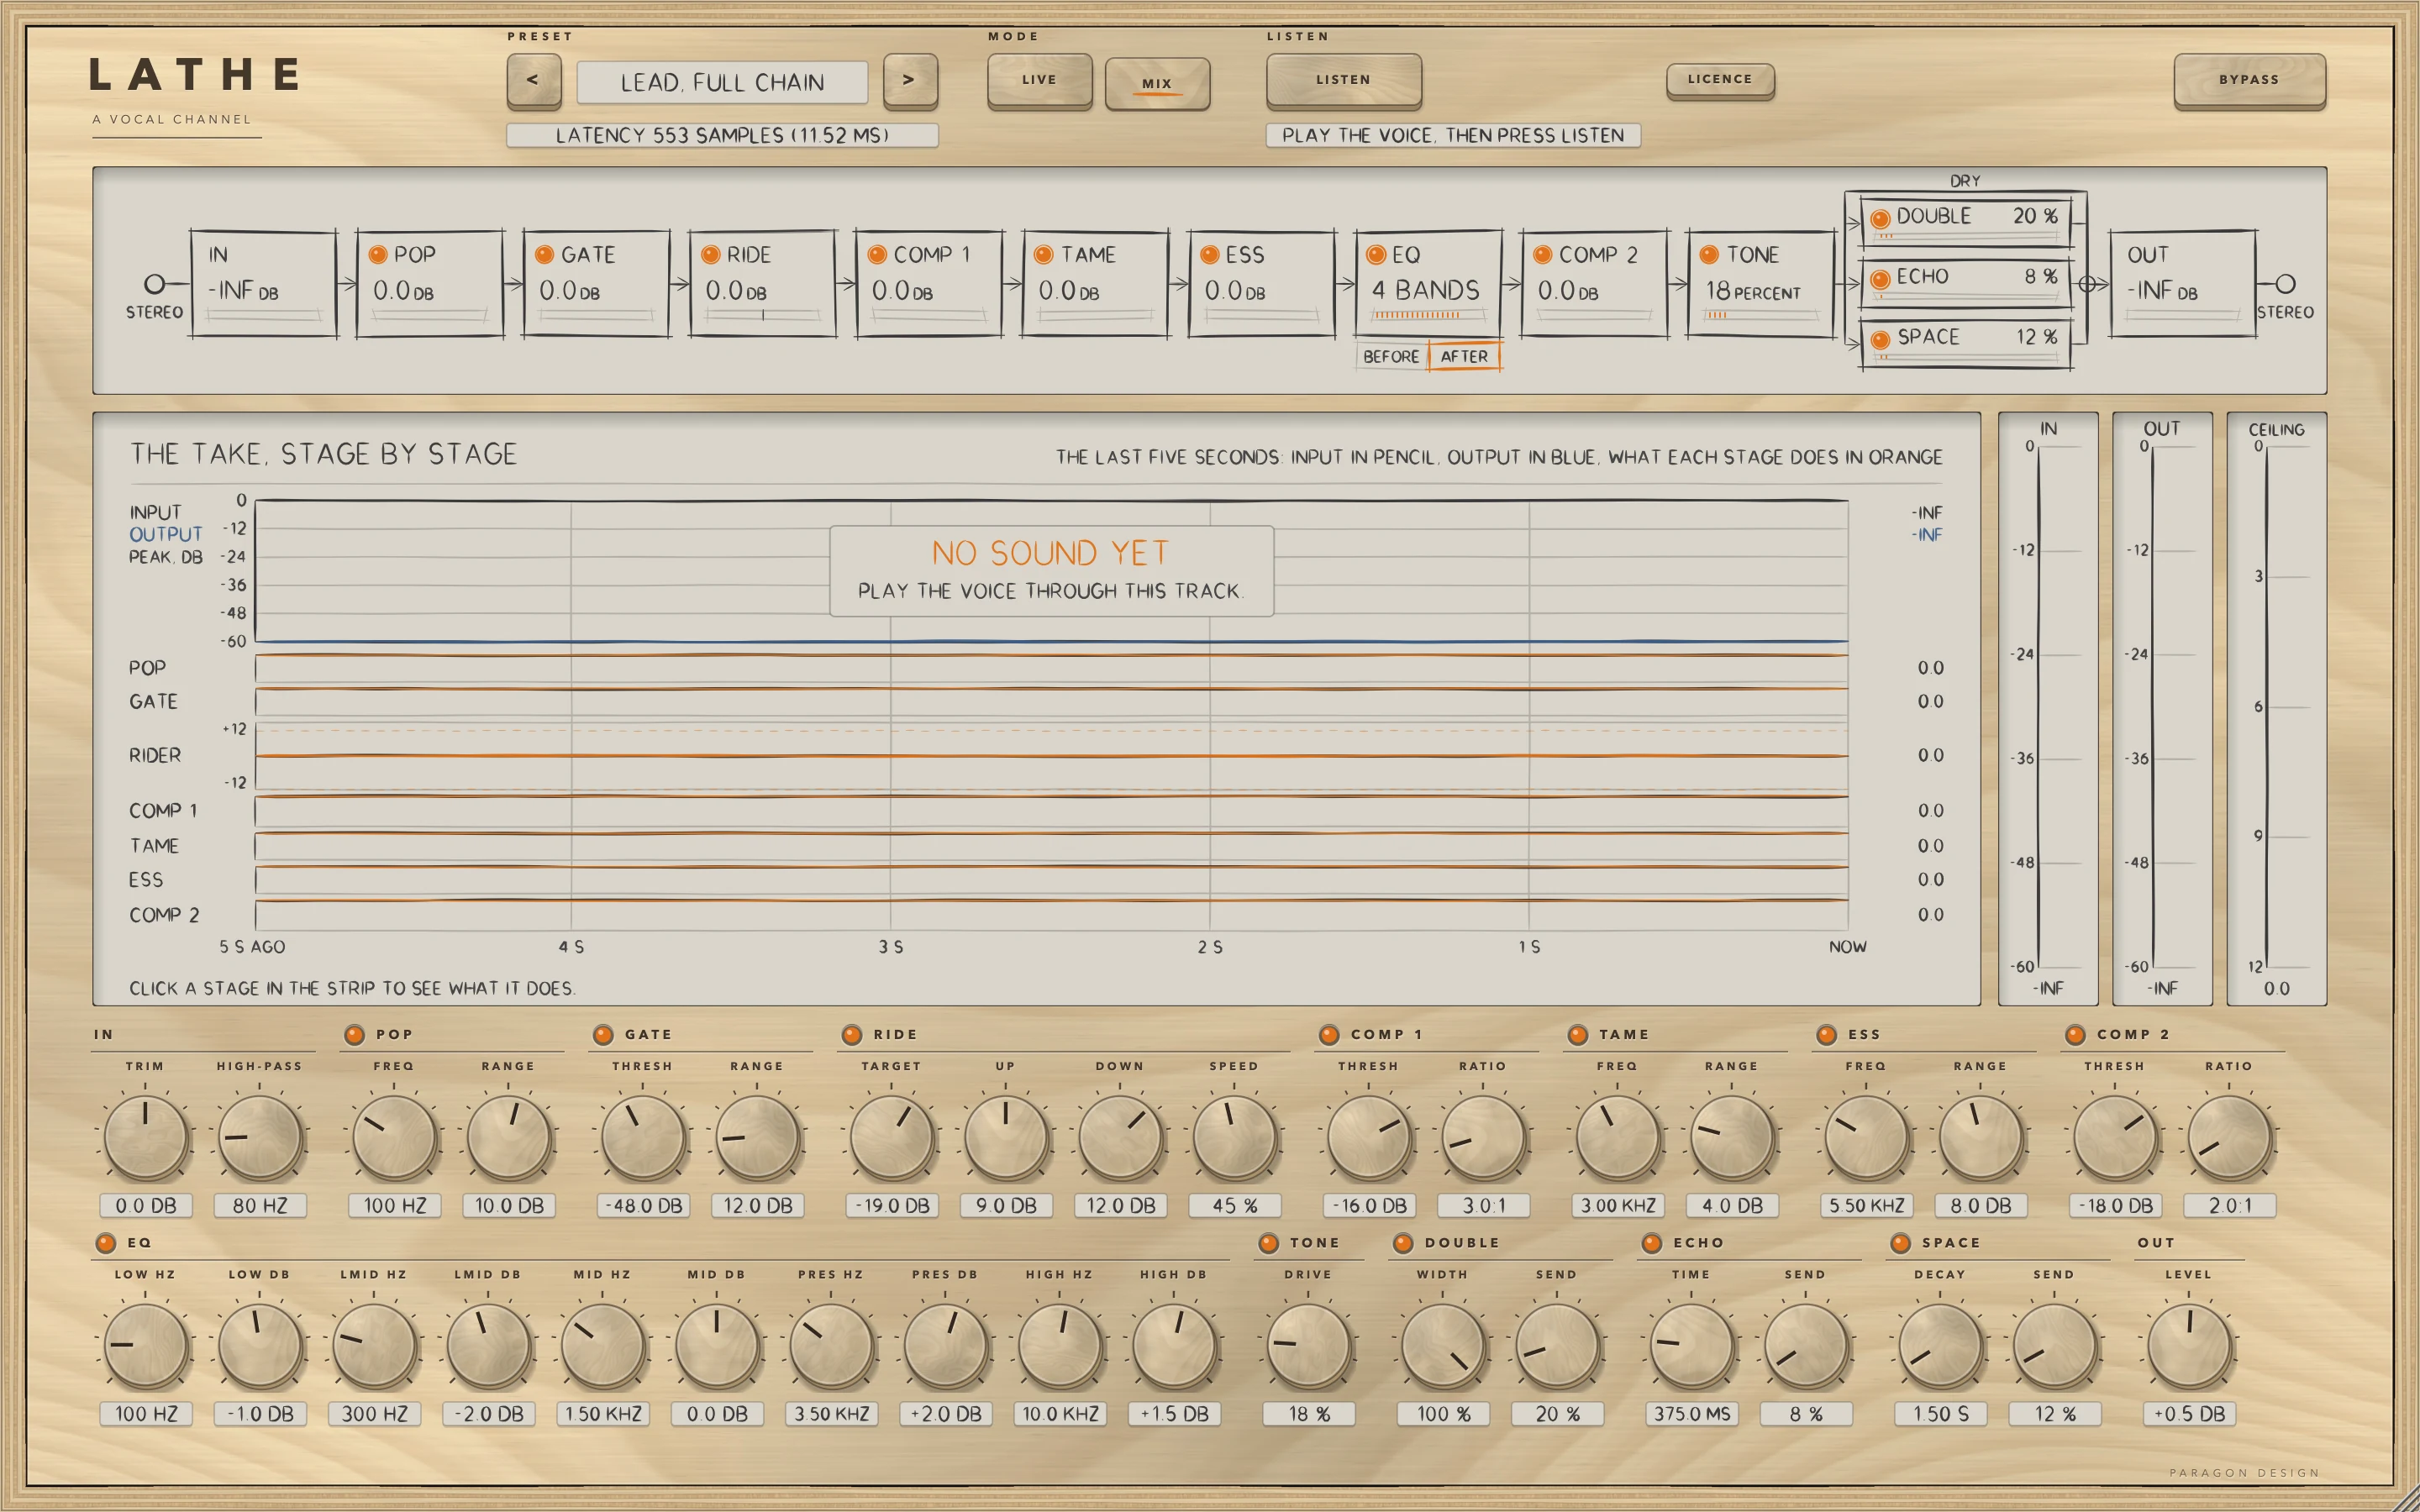The image size is (2420, 1512).
Task: Advance to the next preset arrow
Action: [909, 80]
